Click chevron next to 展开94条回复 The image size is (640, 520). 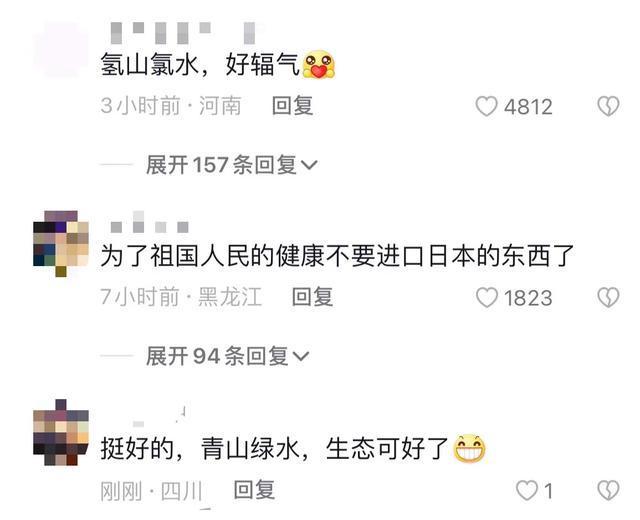click(x=301, y=356)
